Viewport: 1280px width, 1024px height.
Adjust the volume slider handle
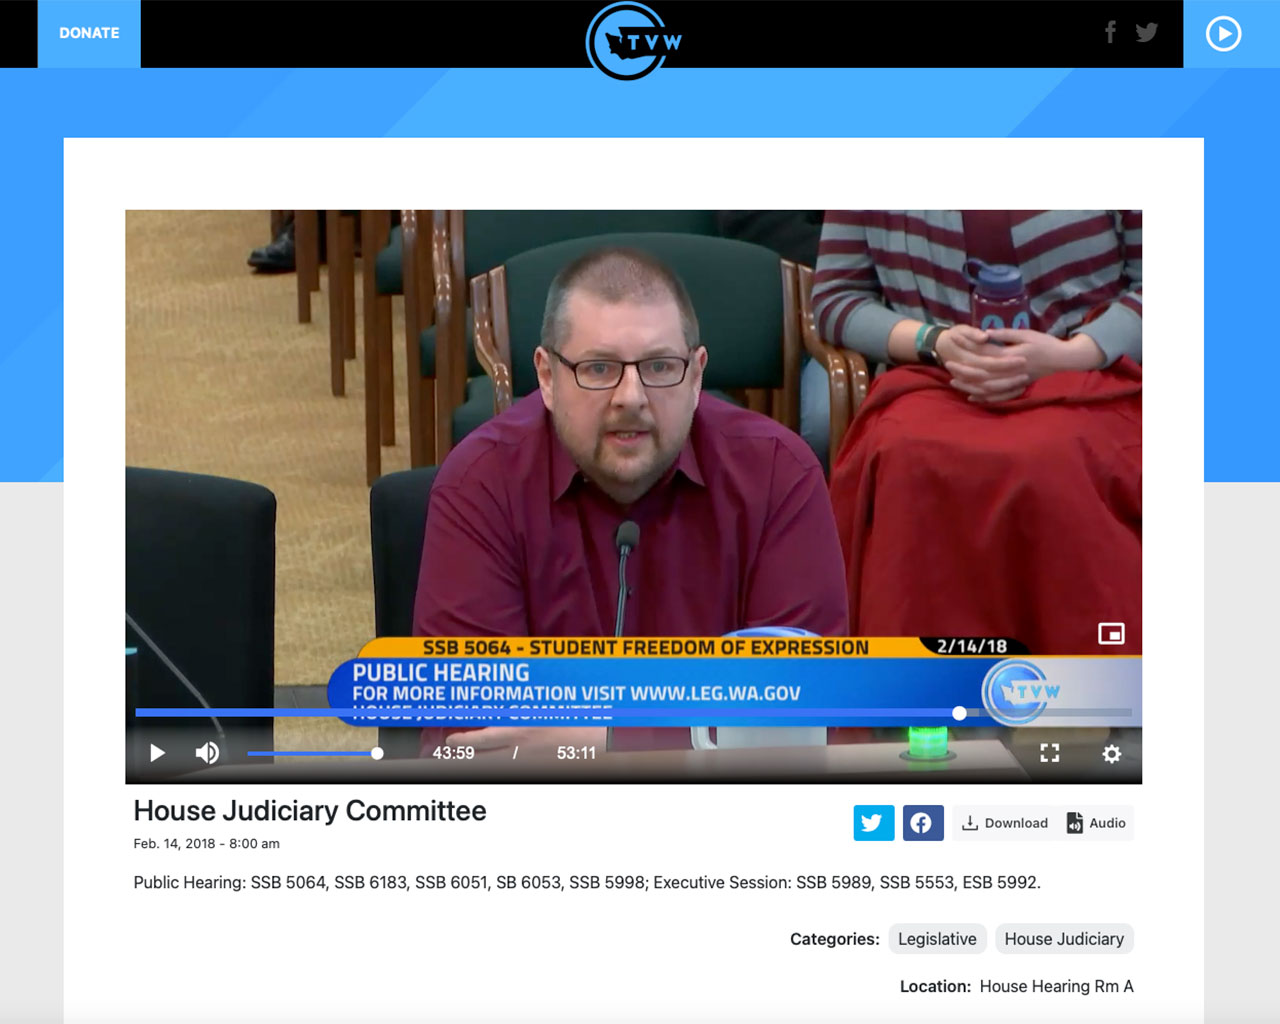pos(377,753)
